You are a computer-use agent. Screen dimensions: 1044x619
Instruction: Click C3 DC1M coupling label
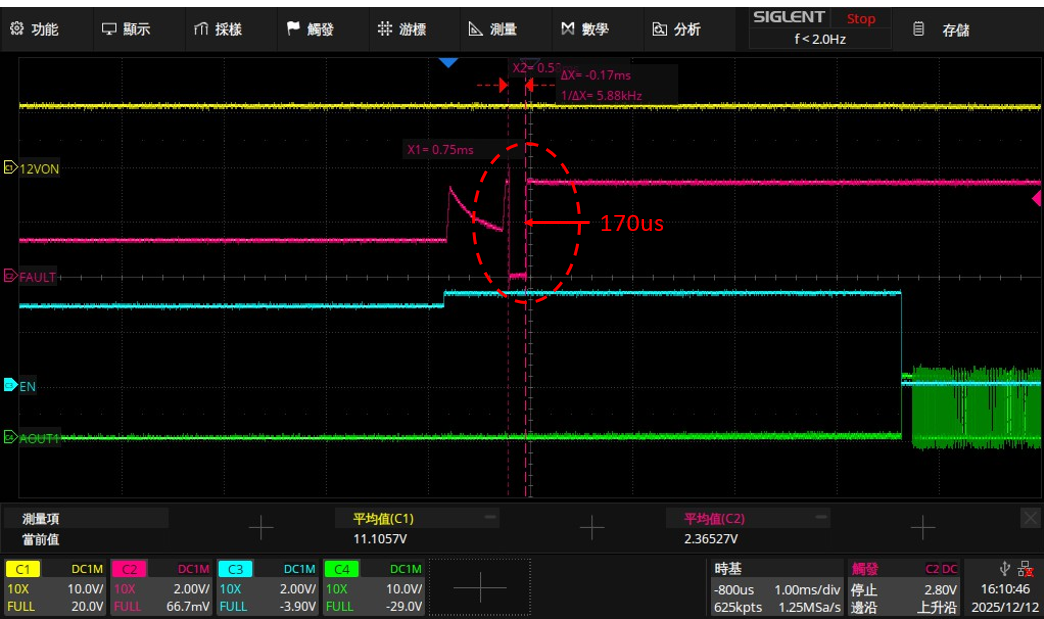pos(300,569)
